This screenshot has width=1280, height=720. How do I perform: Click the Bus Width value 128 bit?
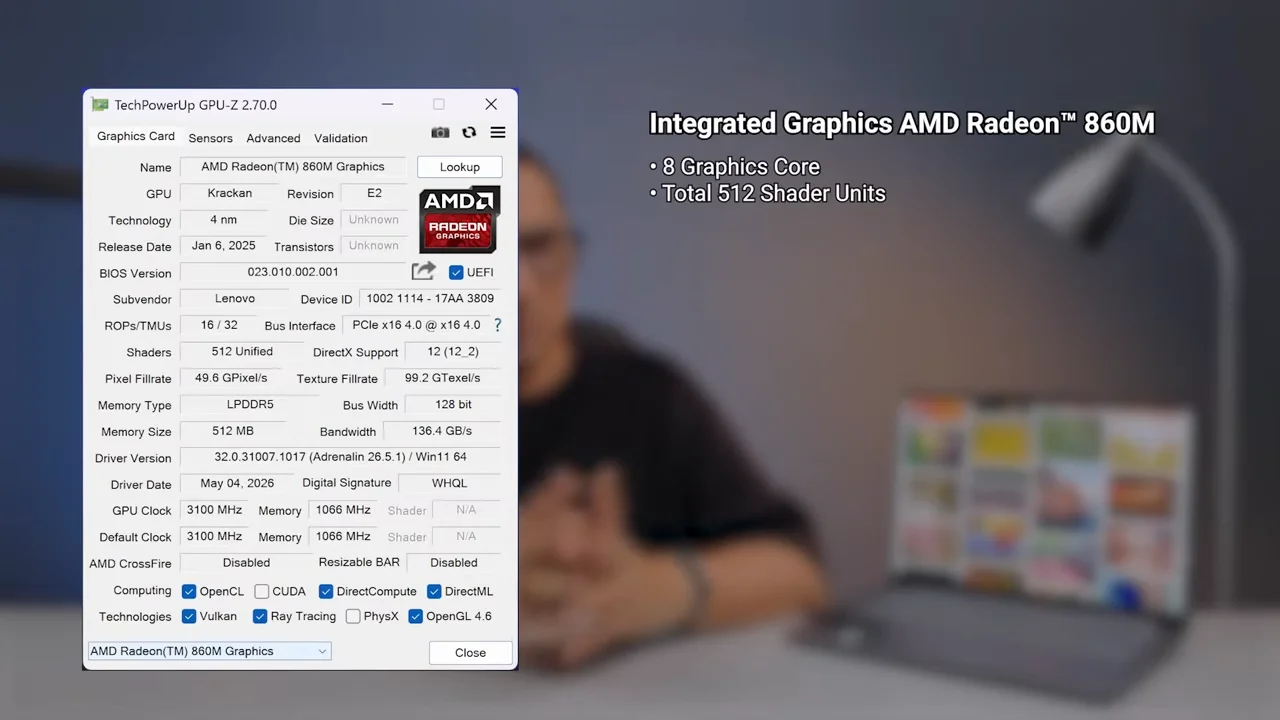(453, 405)
